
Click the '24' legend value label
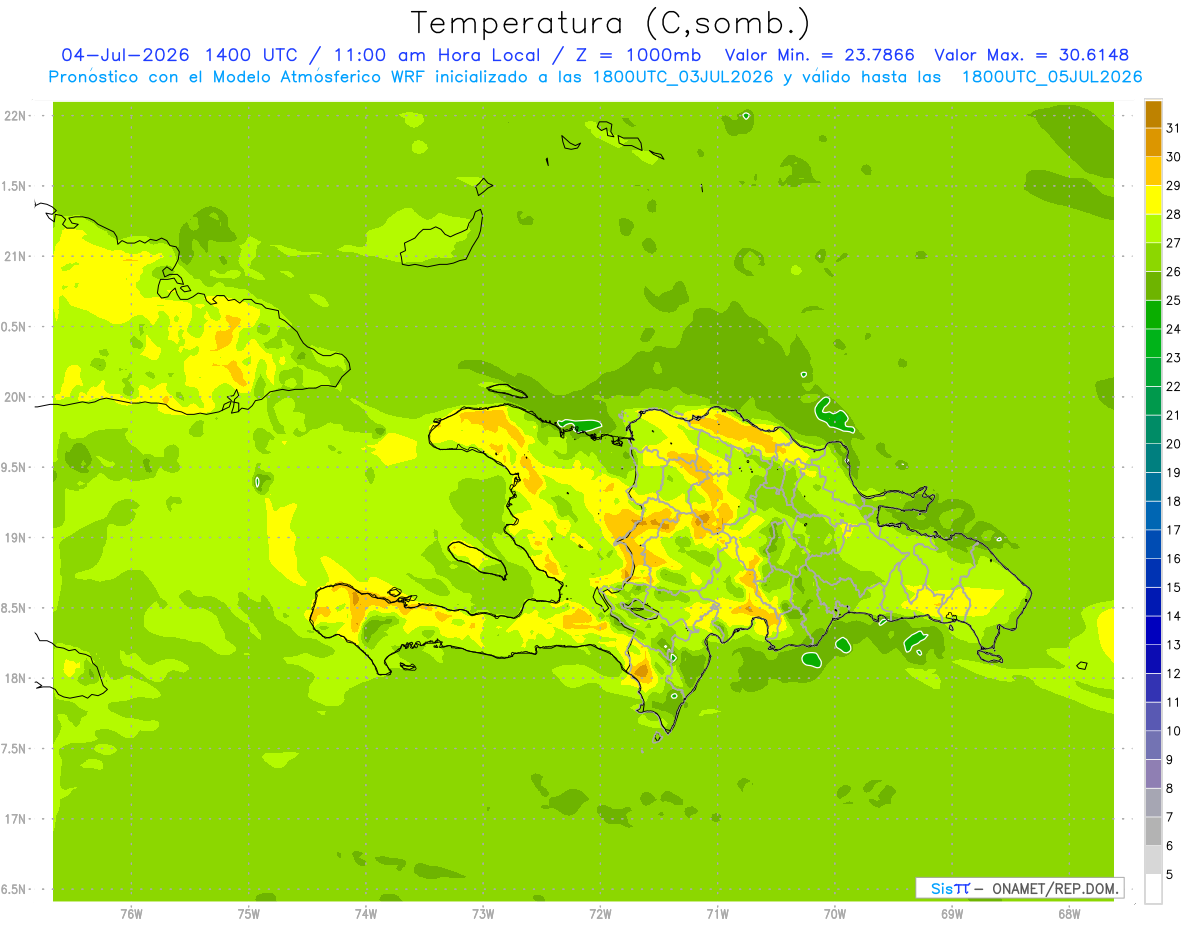click(1174, 329)
